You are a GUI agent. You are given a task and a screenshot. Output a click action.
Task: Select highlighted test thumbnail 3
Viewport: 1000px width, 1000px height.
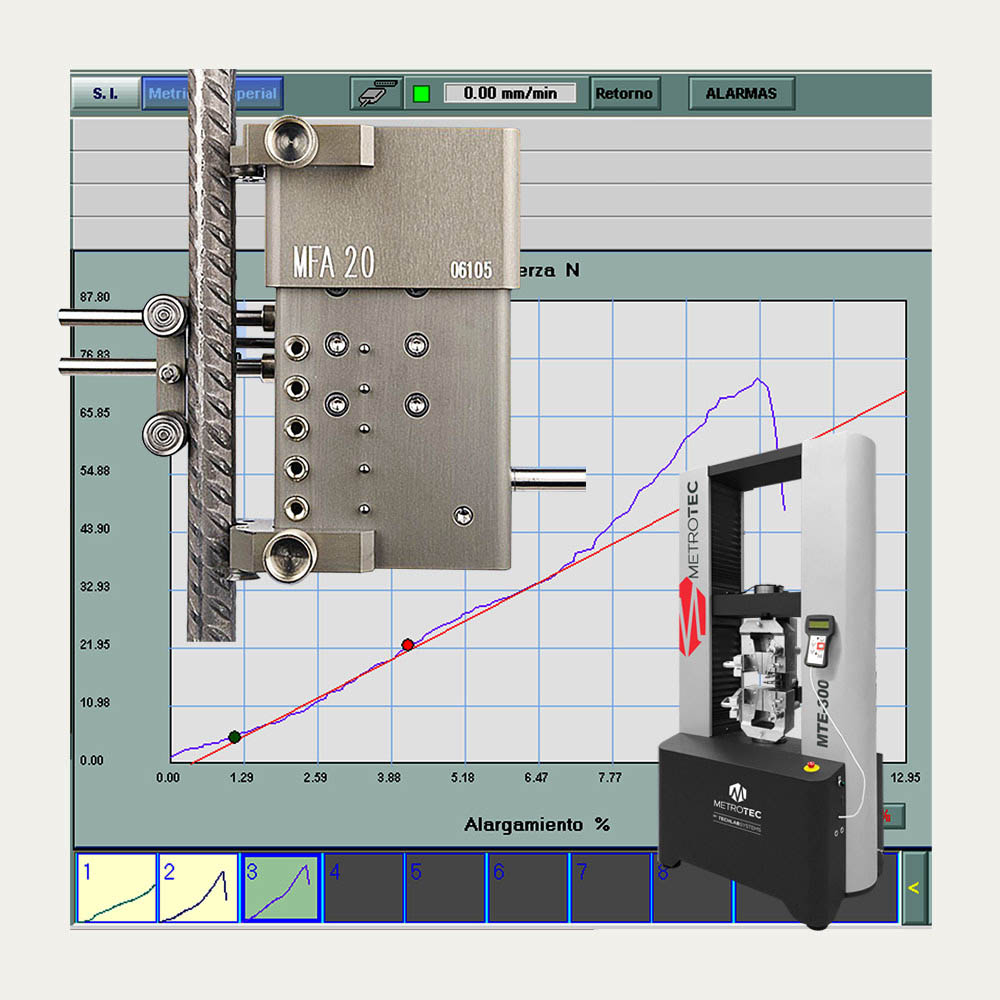click(x=281, y=887)
